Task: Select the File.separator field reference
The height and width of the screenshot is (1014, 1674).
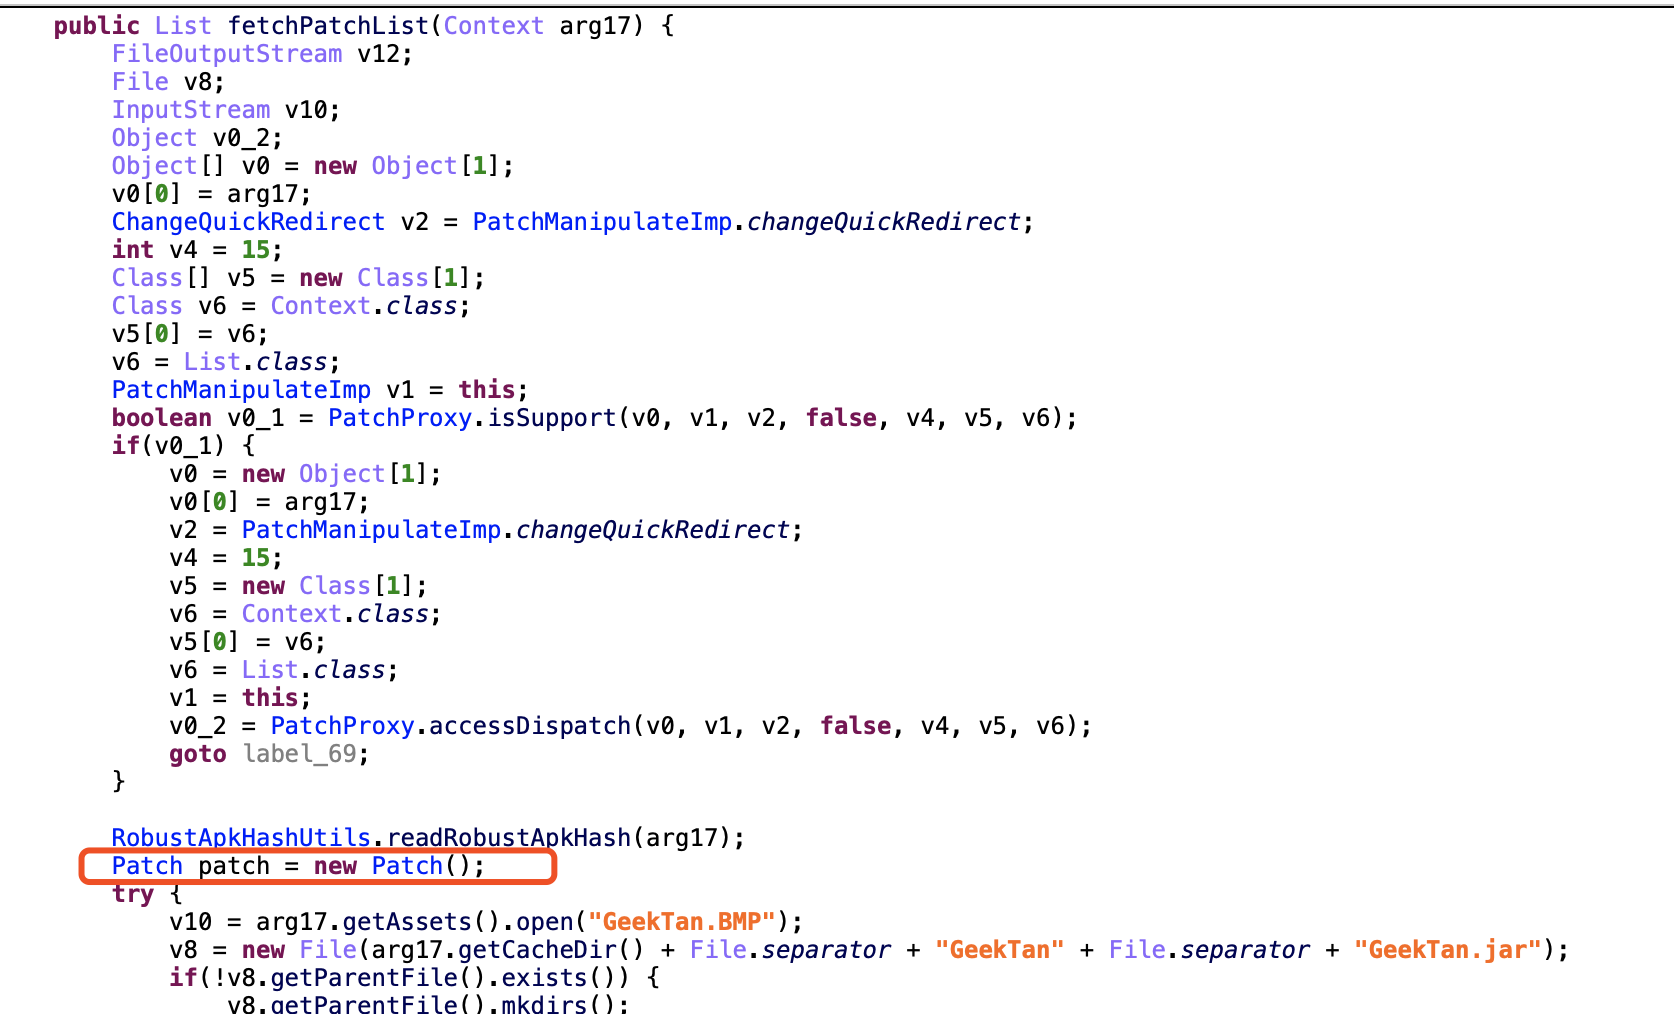Action: [x=792, y=950]
